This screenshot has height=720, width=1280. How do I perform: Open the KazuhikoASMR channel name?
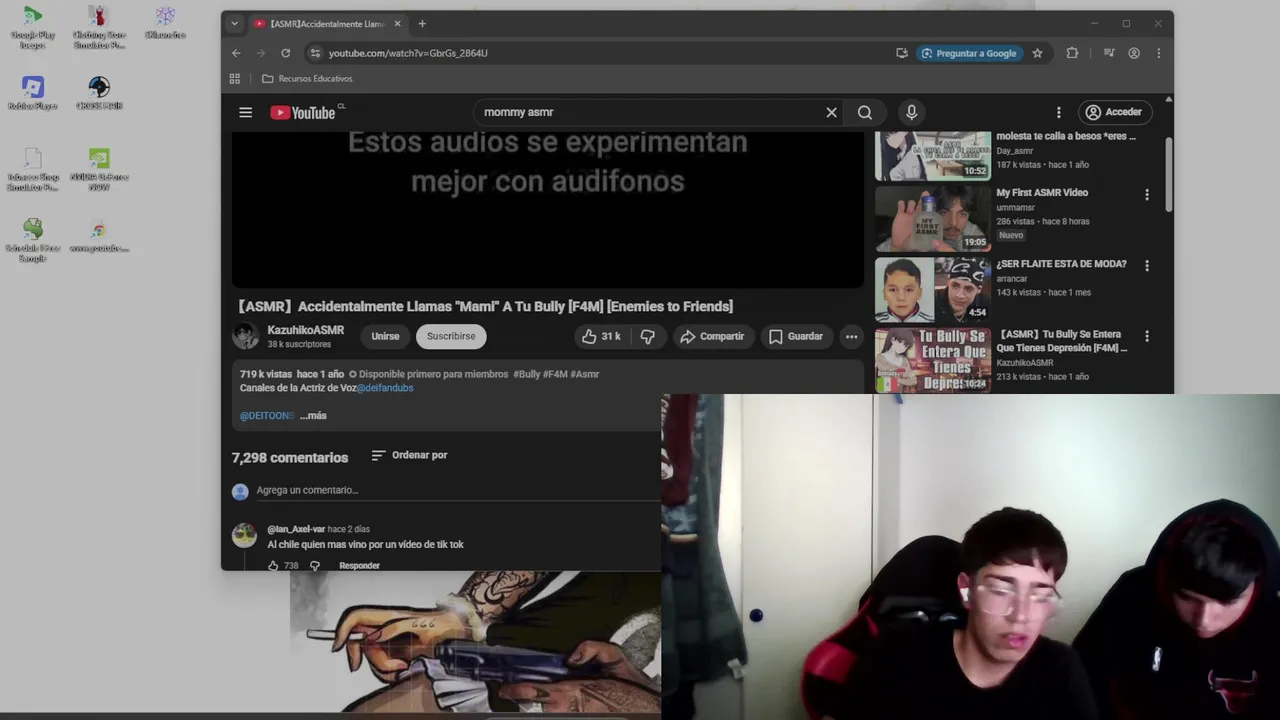[305, 330]
